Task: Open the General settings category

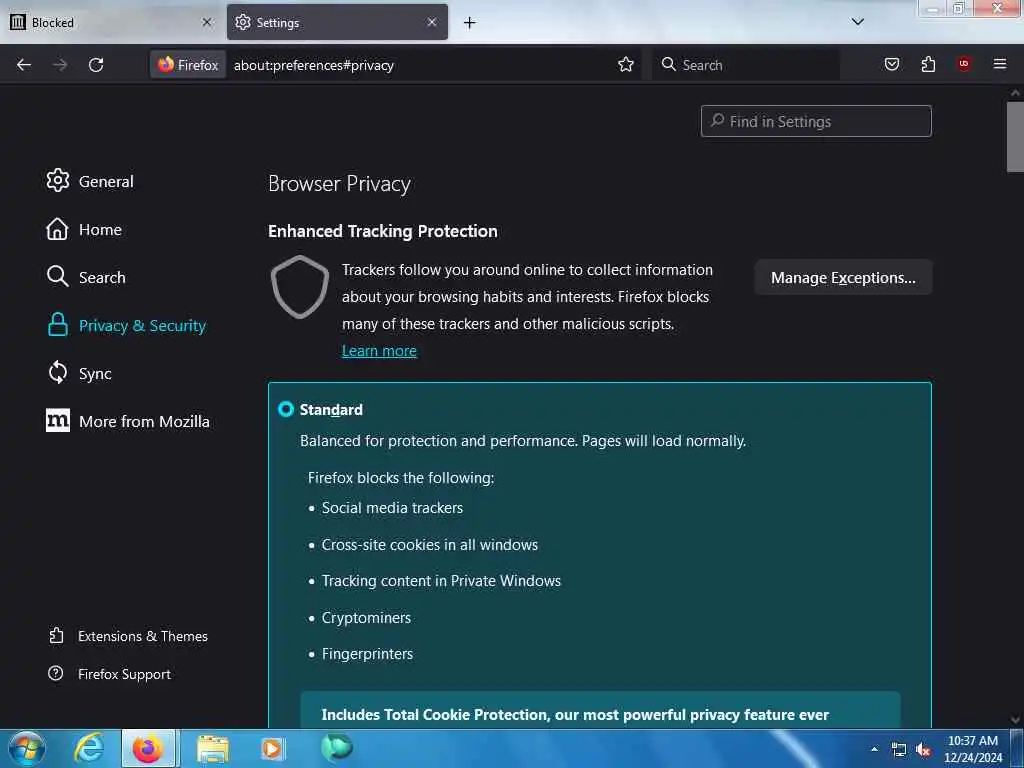Action: 89,181
